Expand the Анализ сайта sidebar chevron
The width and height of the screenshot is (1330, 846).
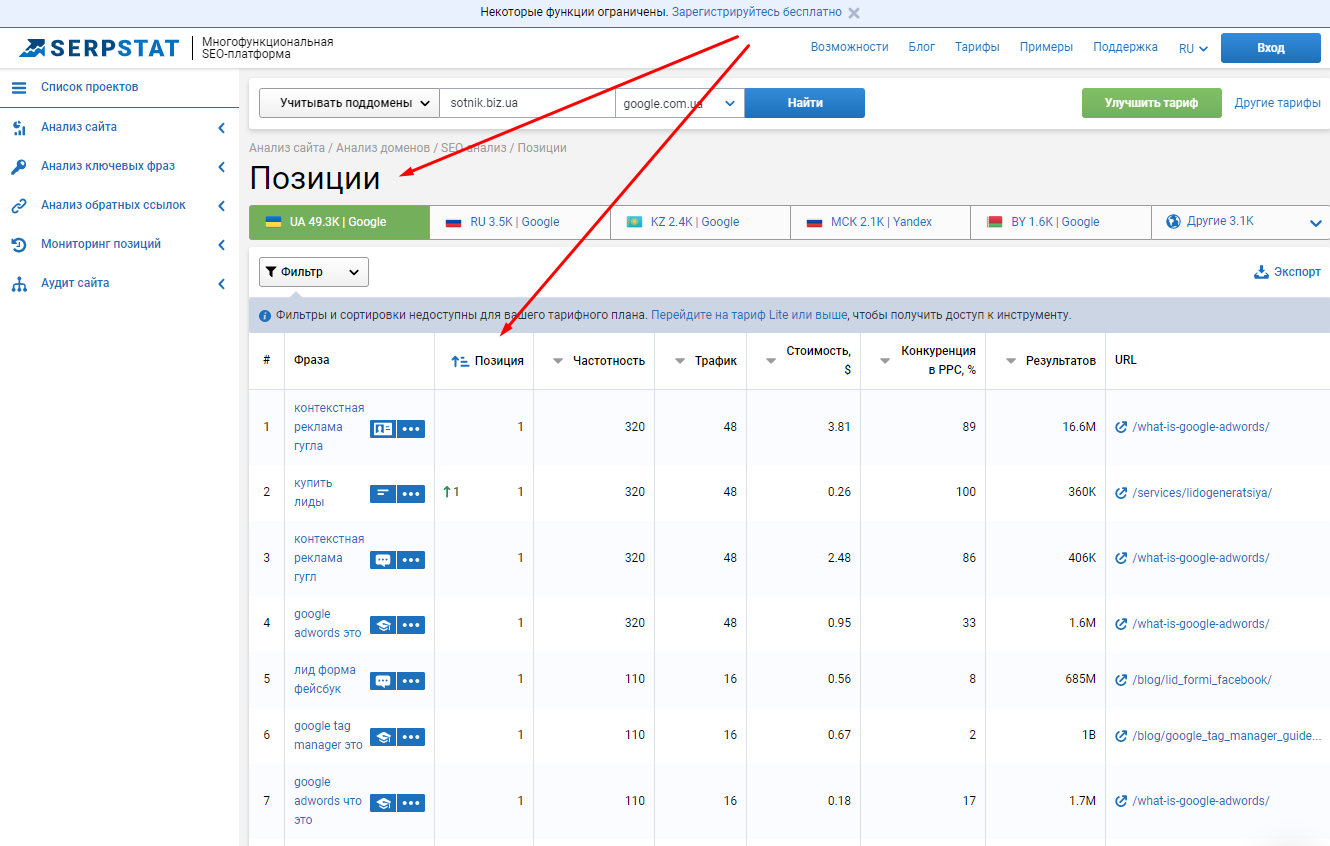[x=221, y=128]
